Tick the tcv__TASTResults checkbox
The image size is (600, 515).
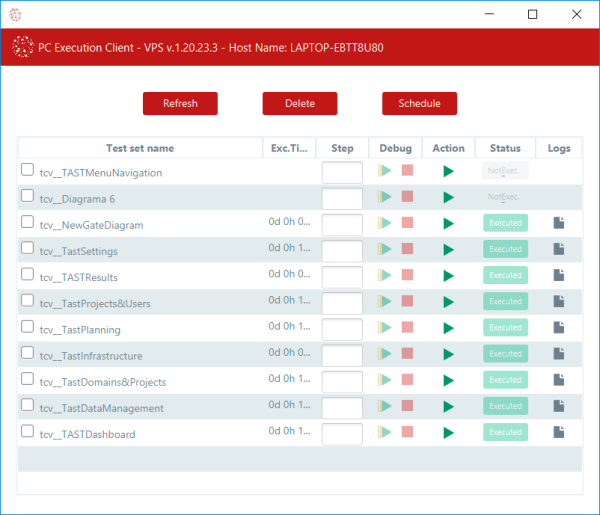27,274
